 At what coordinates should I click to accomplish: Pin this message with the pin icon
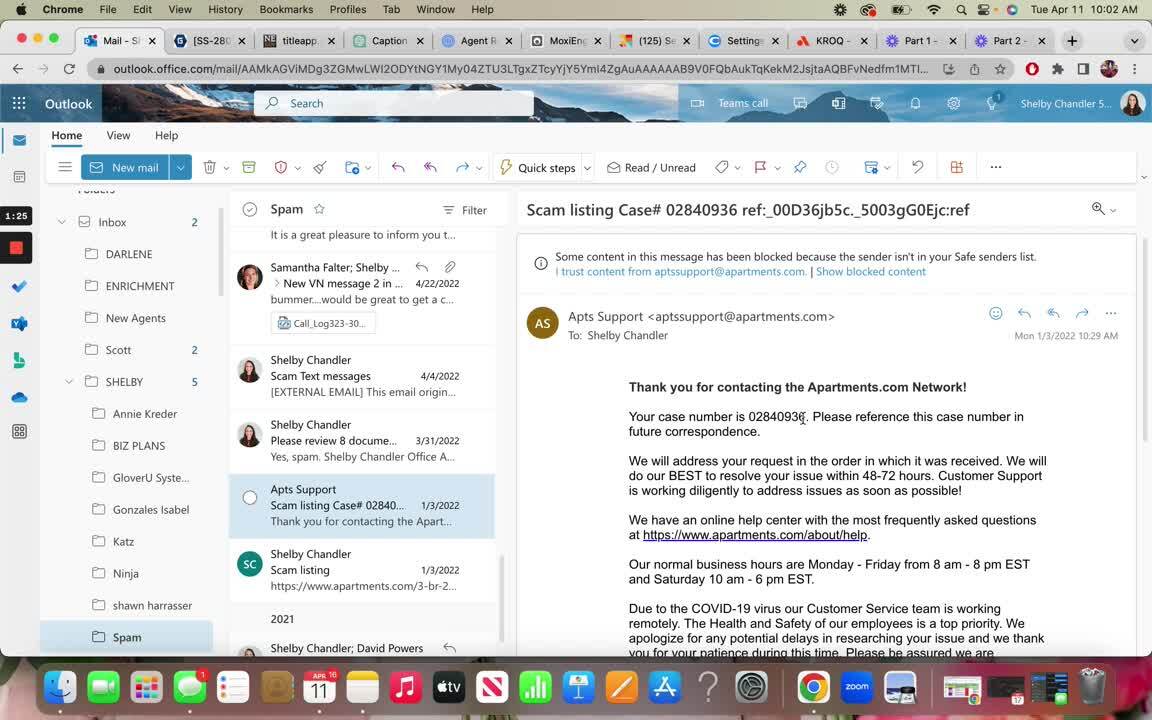800,168
